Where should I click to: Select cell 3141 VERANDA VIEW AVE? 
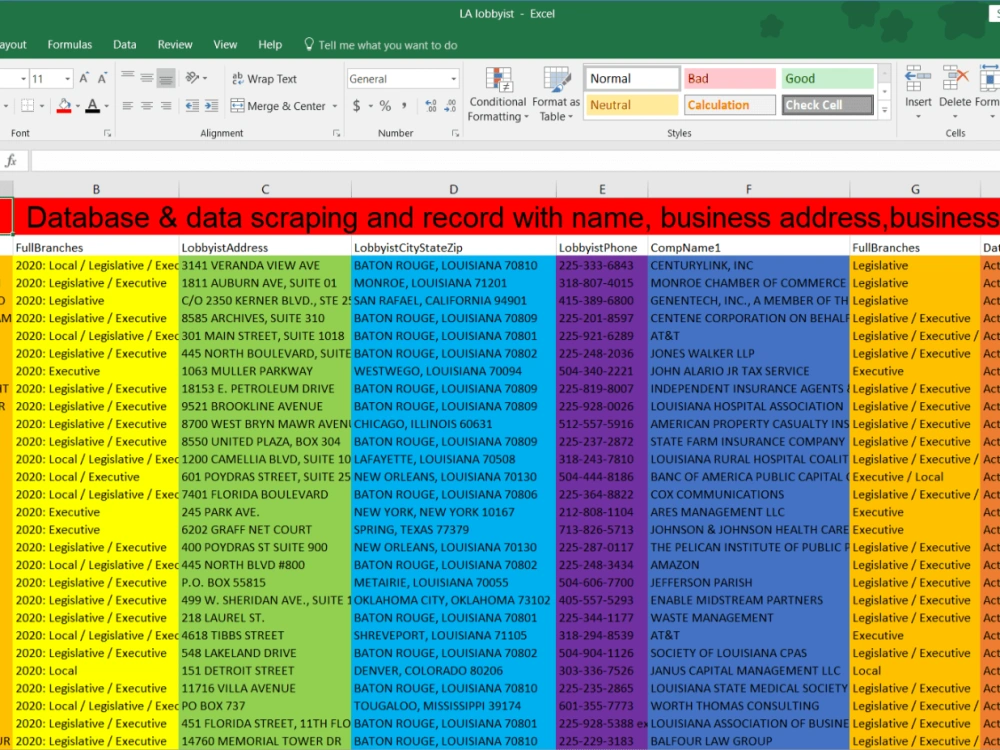pyautogui.click(x=265, y=265)
